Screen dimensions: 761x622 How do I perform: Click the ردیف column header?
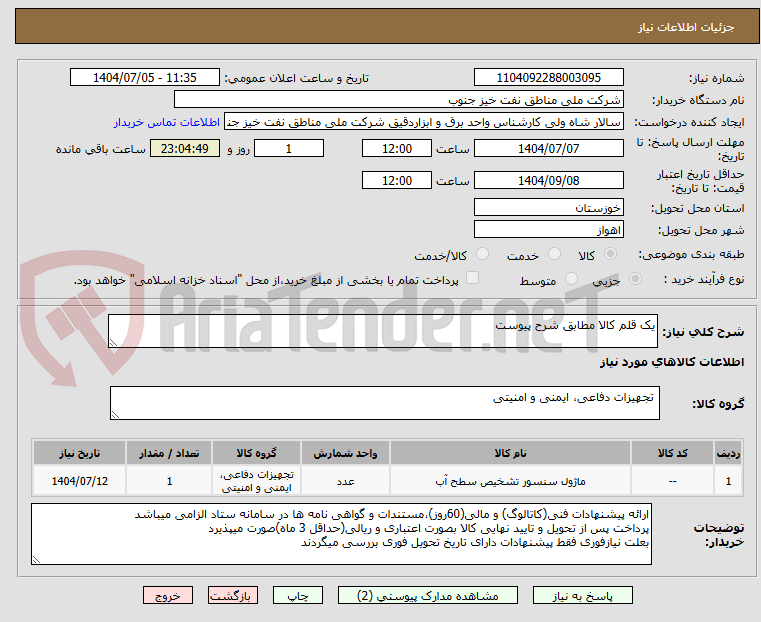point(728,453)
